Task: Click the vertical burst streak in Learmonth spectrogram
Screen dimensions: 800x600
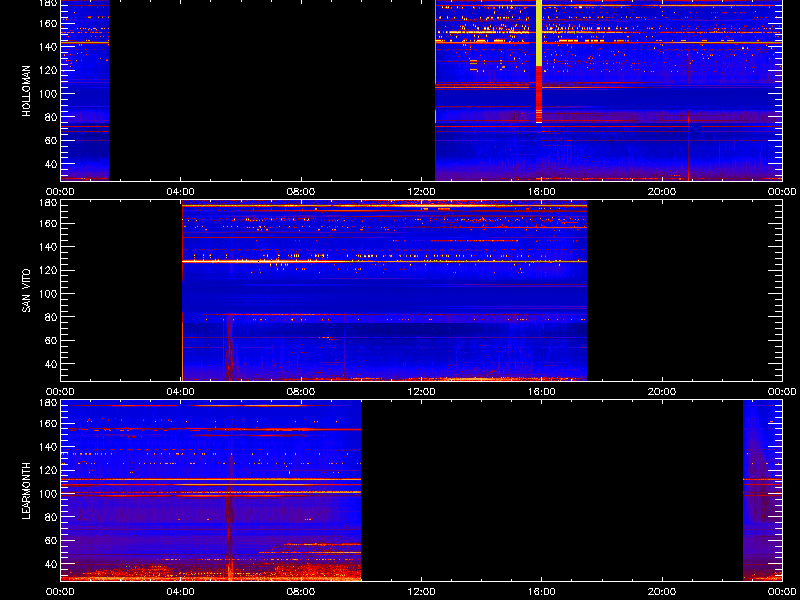Action: (229, 515)
